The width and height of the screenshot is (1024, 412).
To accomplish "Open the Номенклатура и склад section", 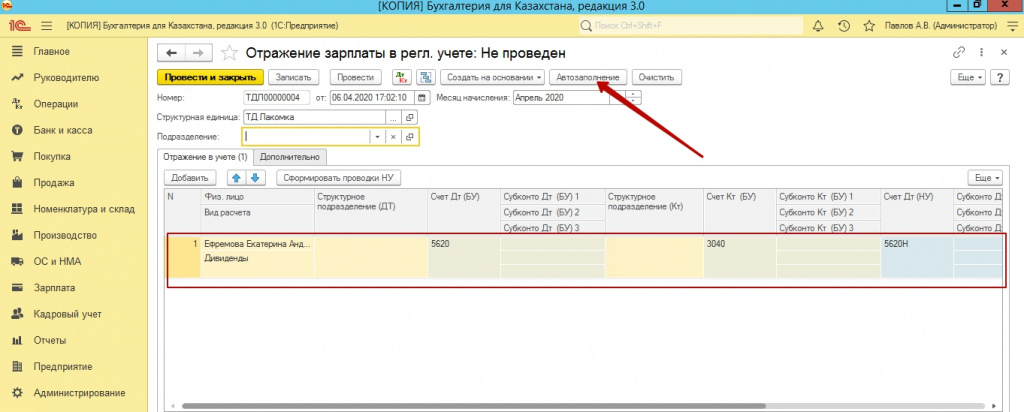I will pos(84,209).
